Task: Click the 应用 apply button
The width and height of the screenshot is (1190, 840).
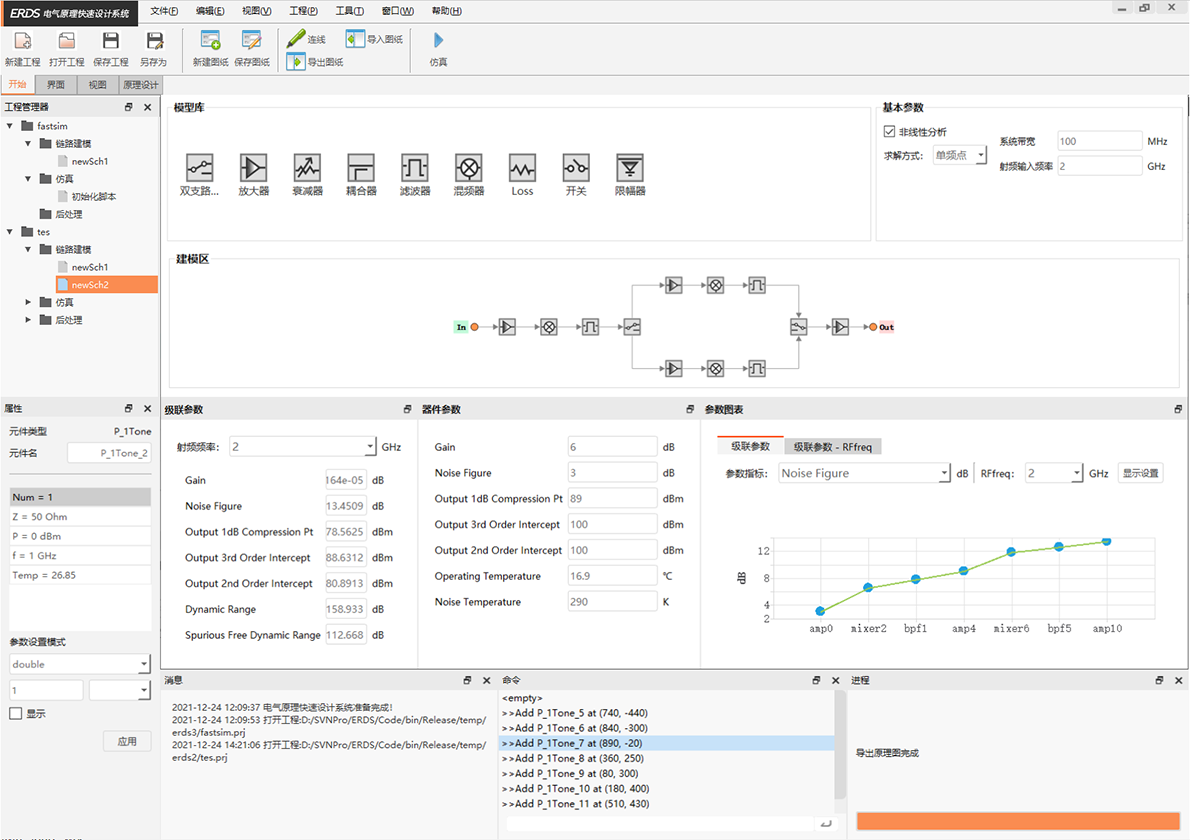Action: (x=127, y=741)
